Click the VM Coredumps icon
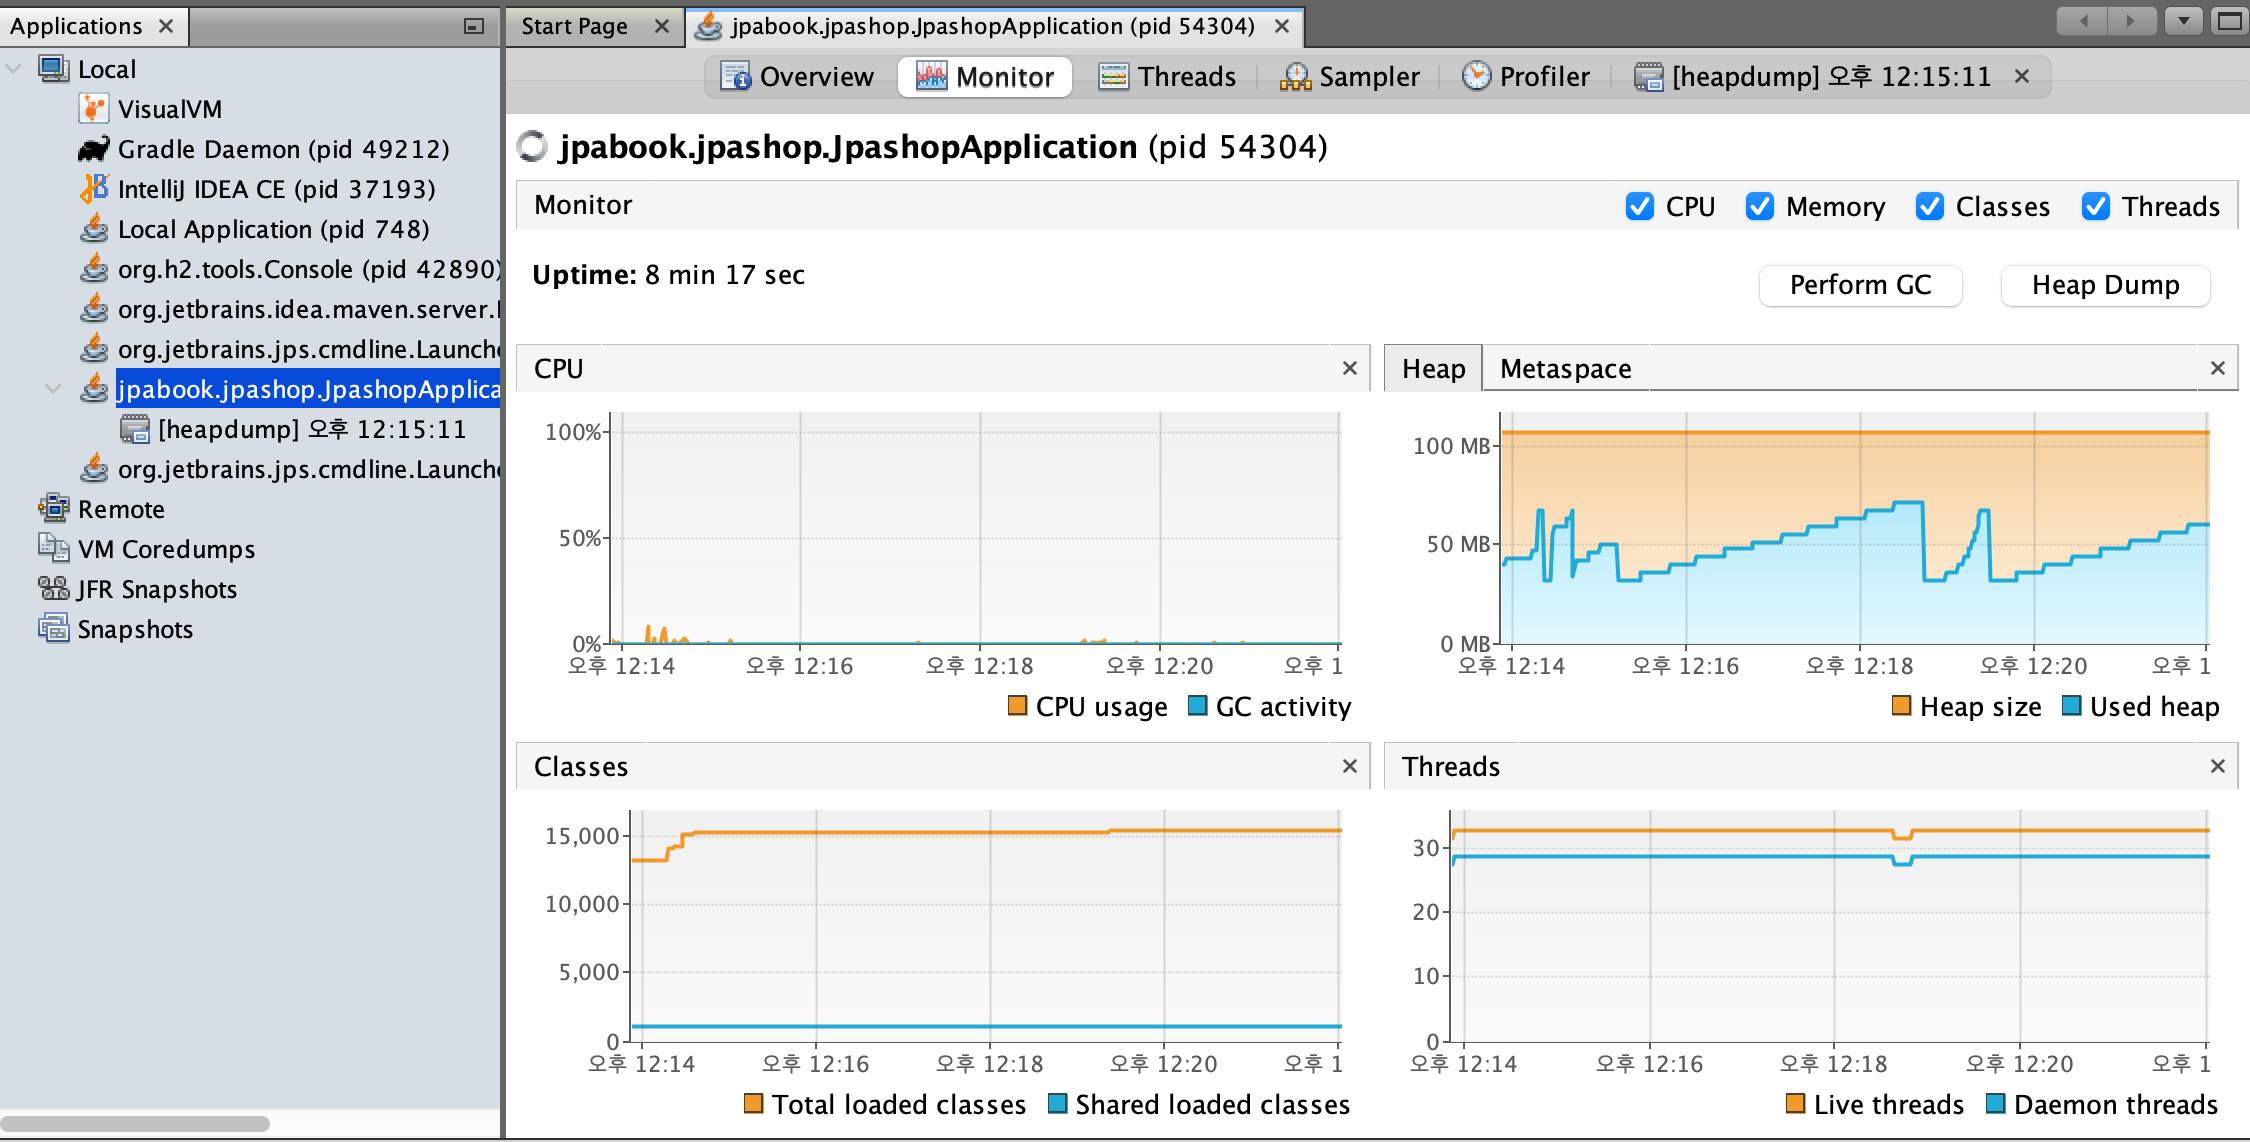The image size is (2250, 1142). click(x=53, y=548)
